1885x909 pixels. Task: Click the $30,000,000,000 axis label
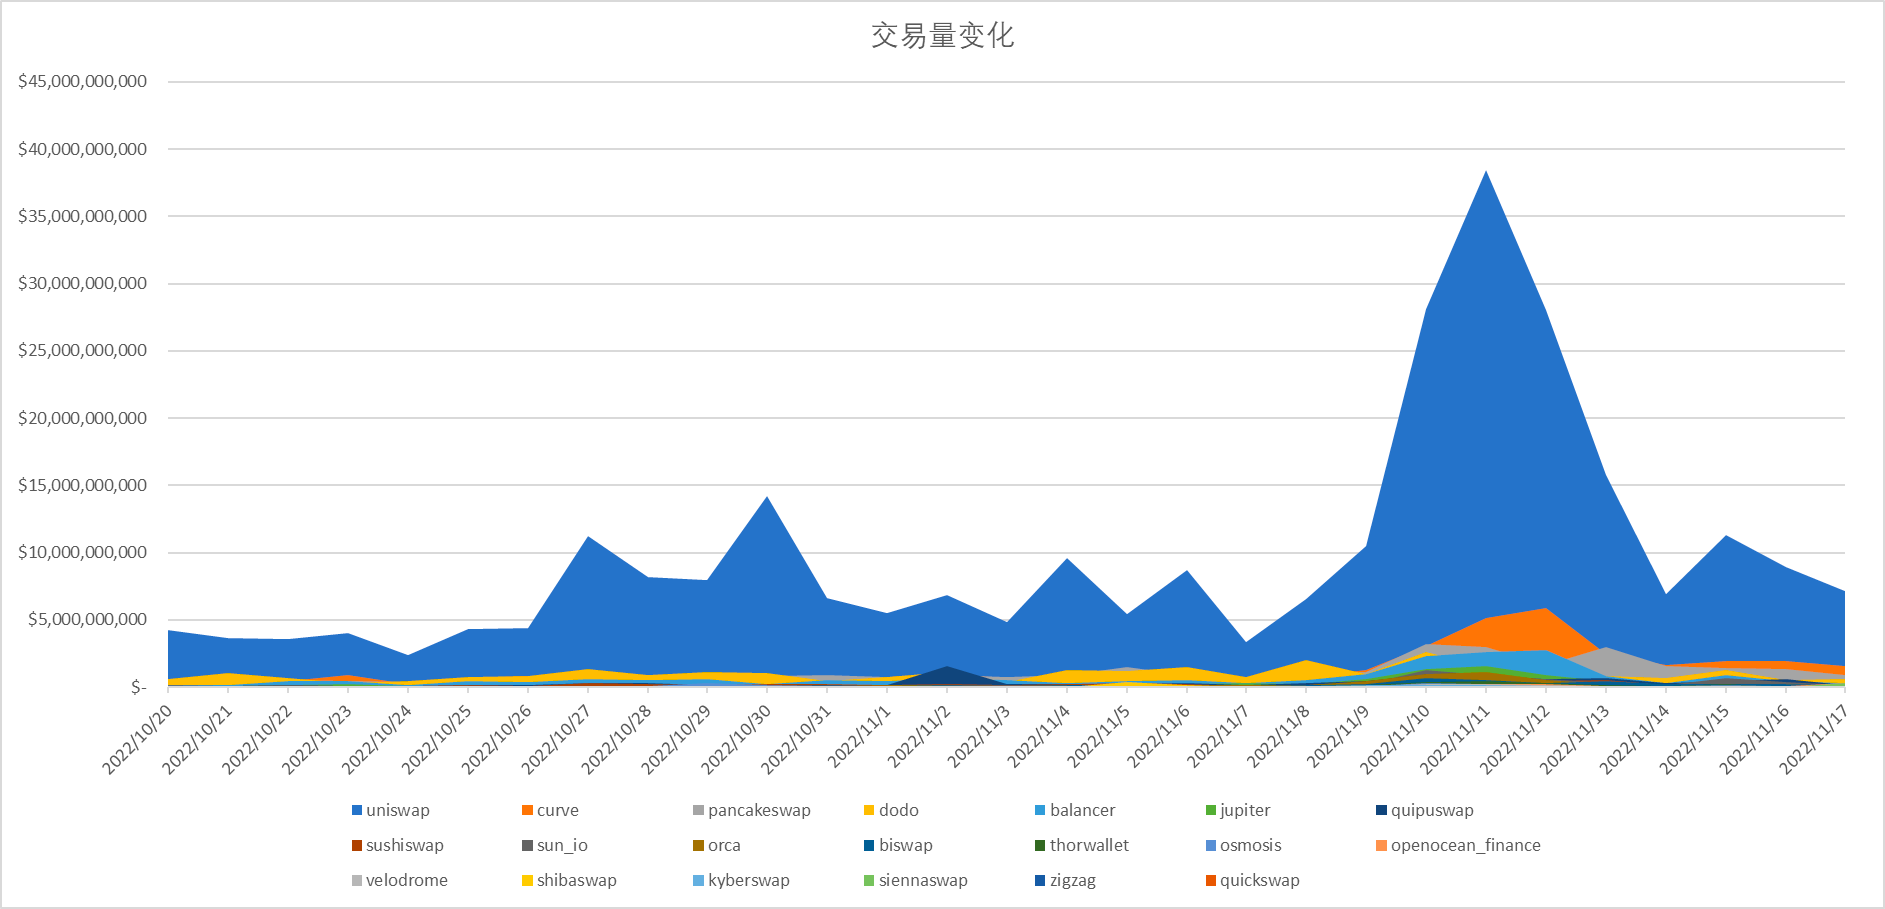tap(83, 283)
